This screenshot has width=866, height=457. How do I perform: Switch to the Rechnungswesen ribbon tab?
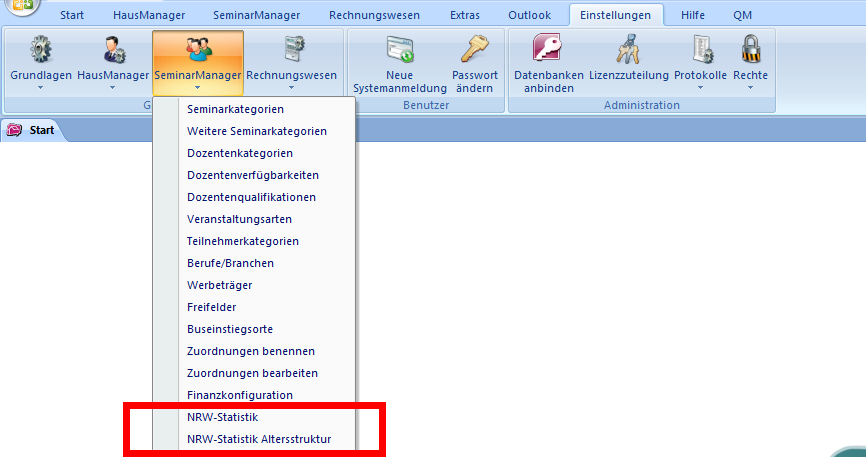tap(374, 15)
